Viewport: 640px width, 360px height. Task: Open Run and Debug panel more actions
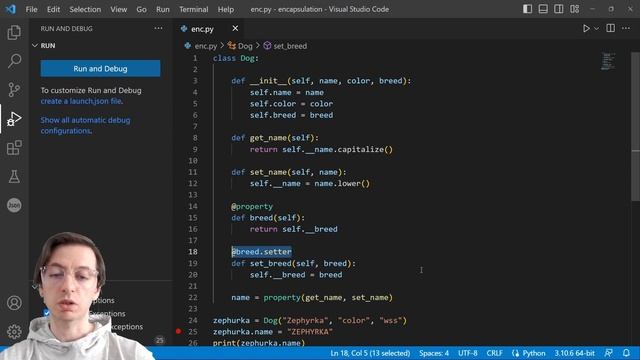pos(158,29)
